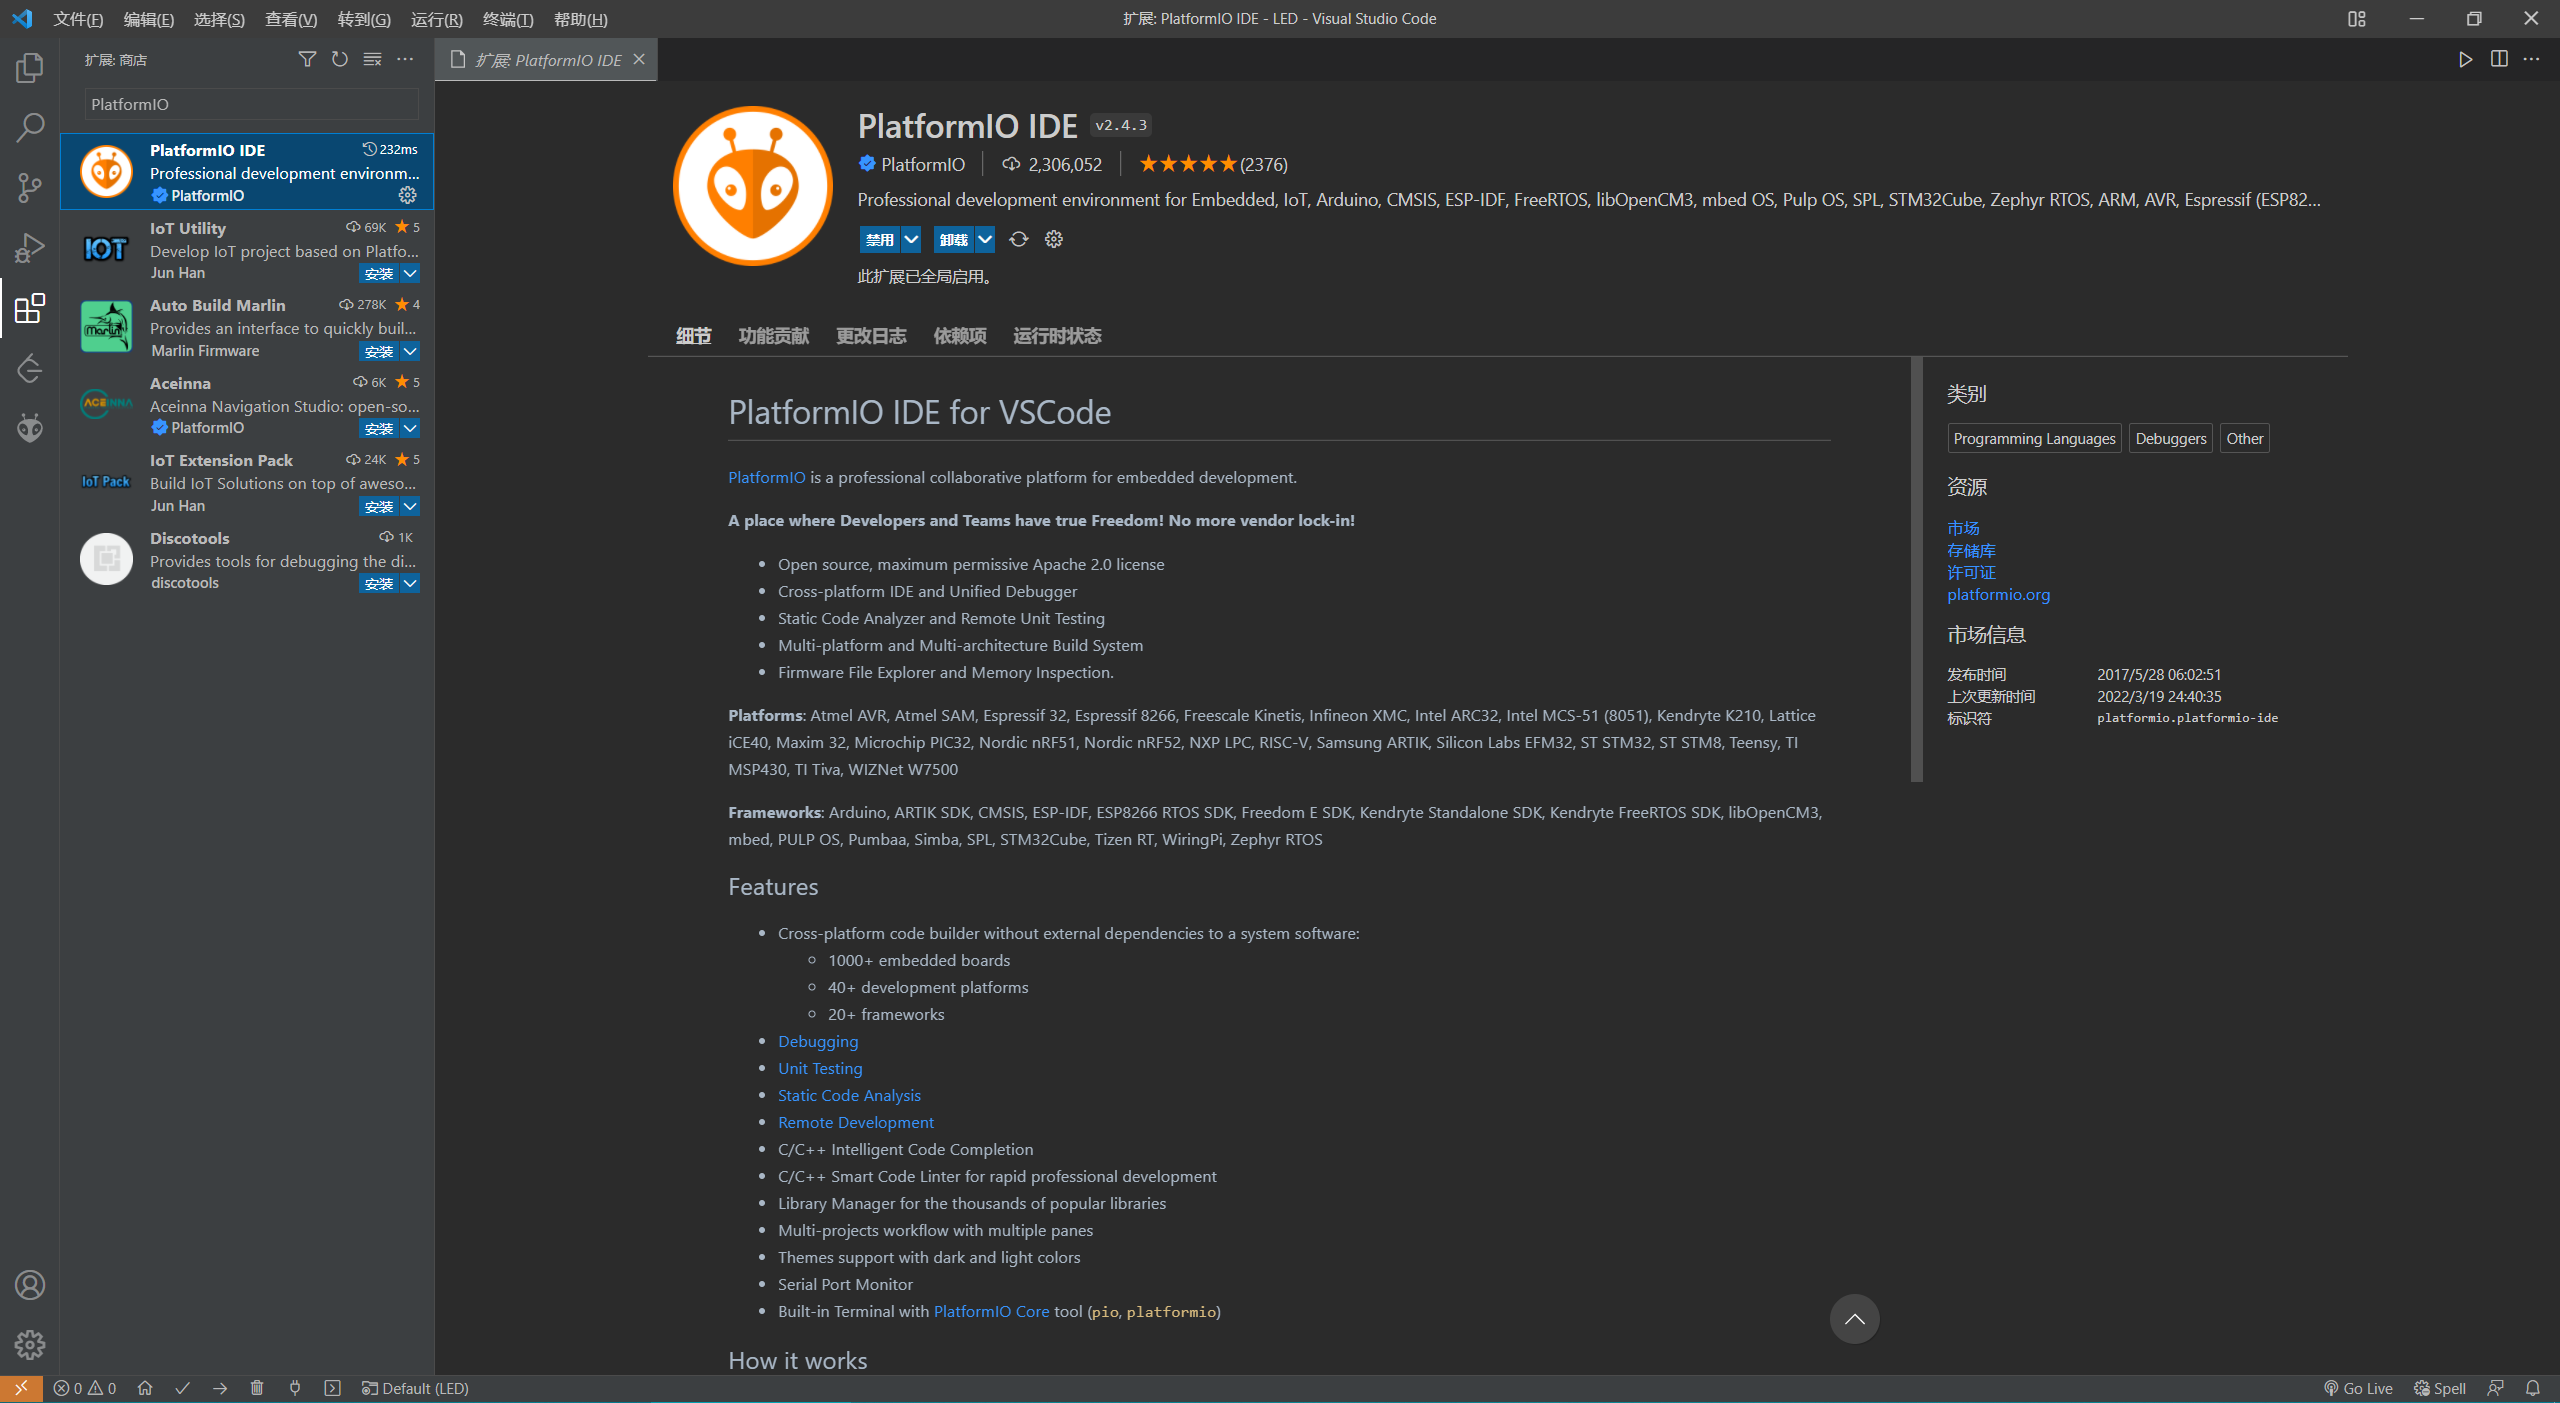Open Run and Debug view
Image resolution: width=2560 pixels, height=1403 pixels.
[30, 247]
